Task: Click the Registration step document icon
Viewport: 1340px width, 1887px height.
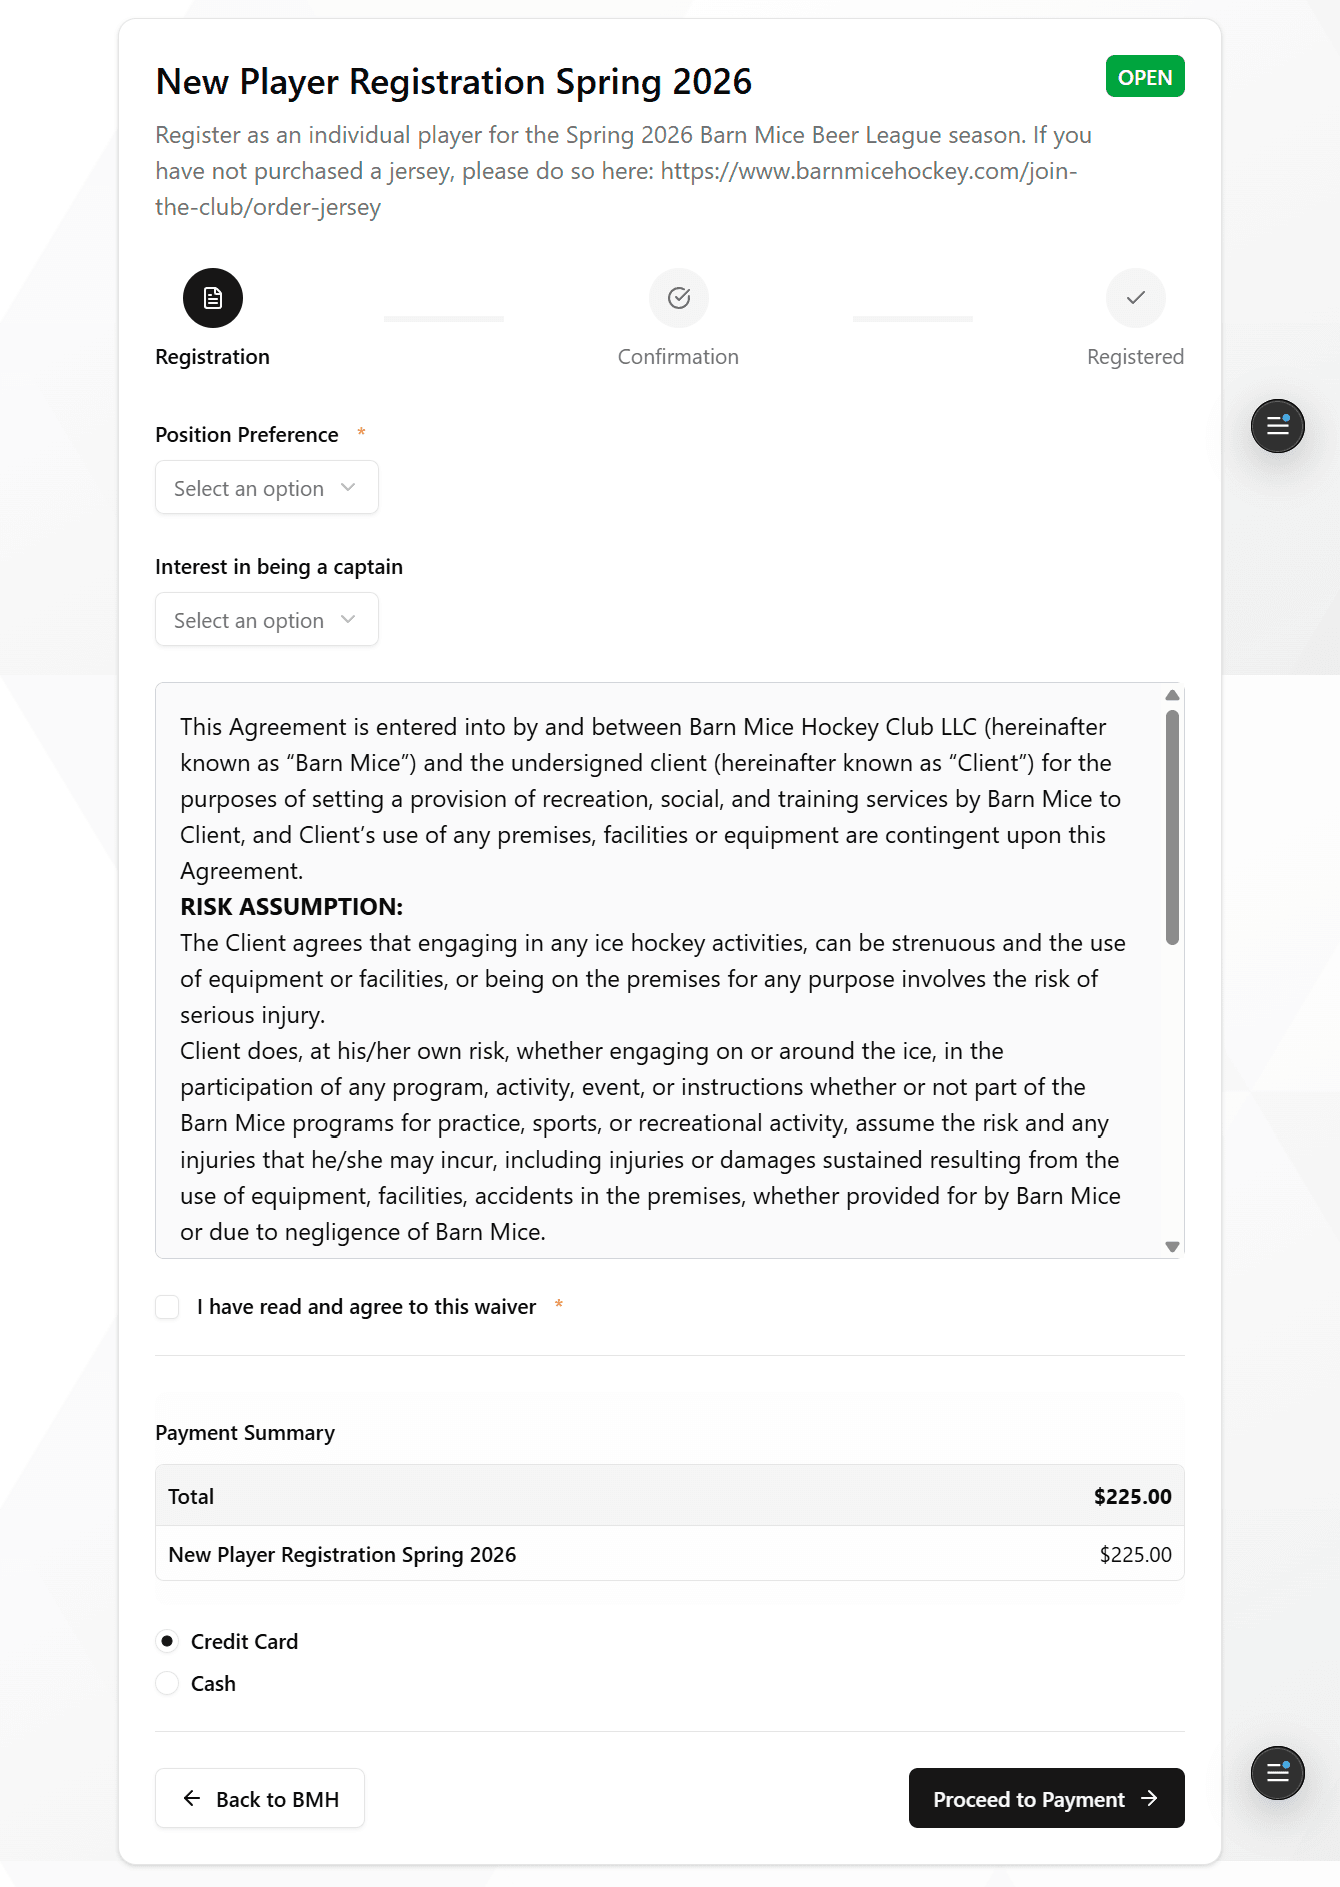Action: pyautogui.click(x=212, y=297)
